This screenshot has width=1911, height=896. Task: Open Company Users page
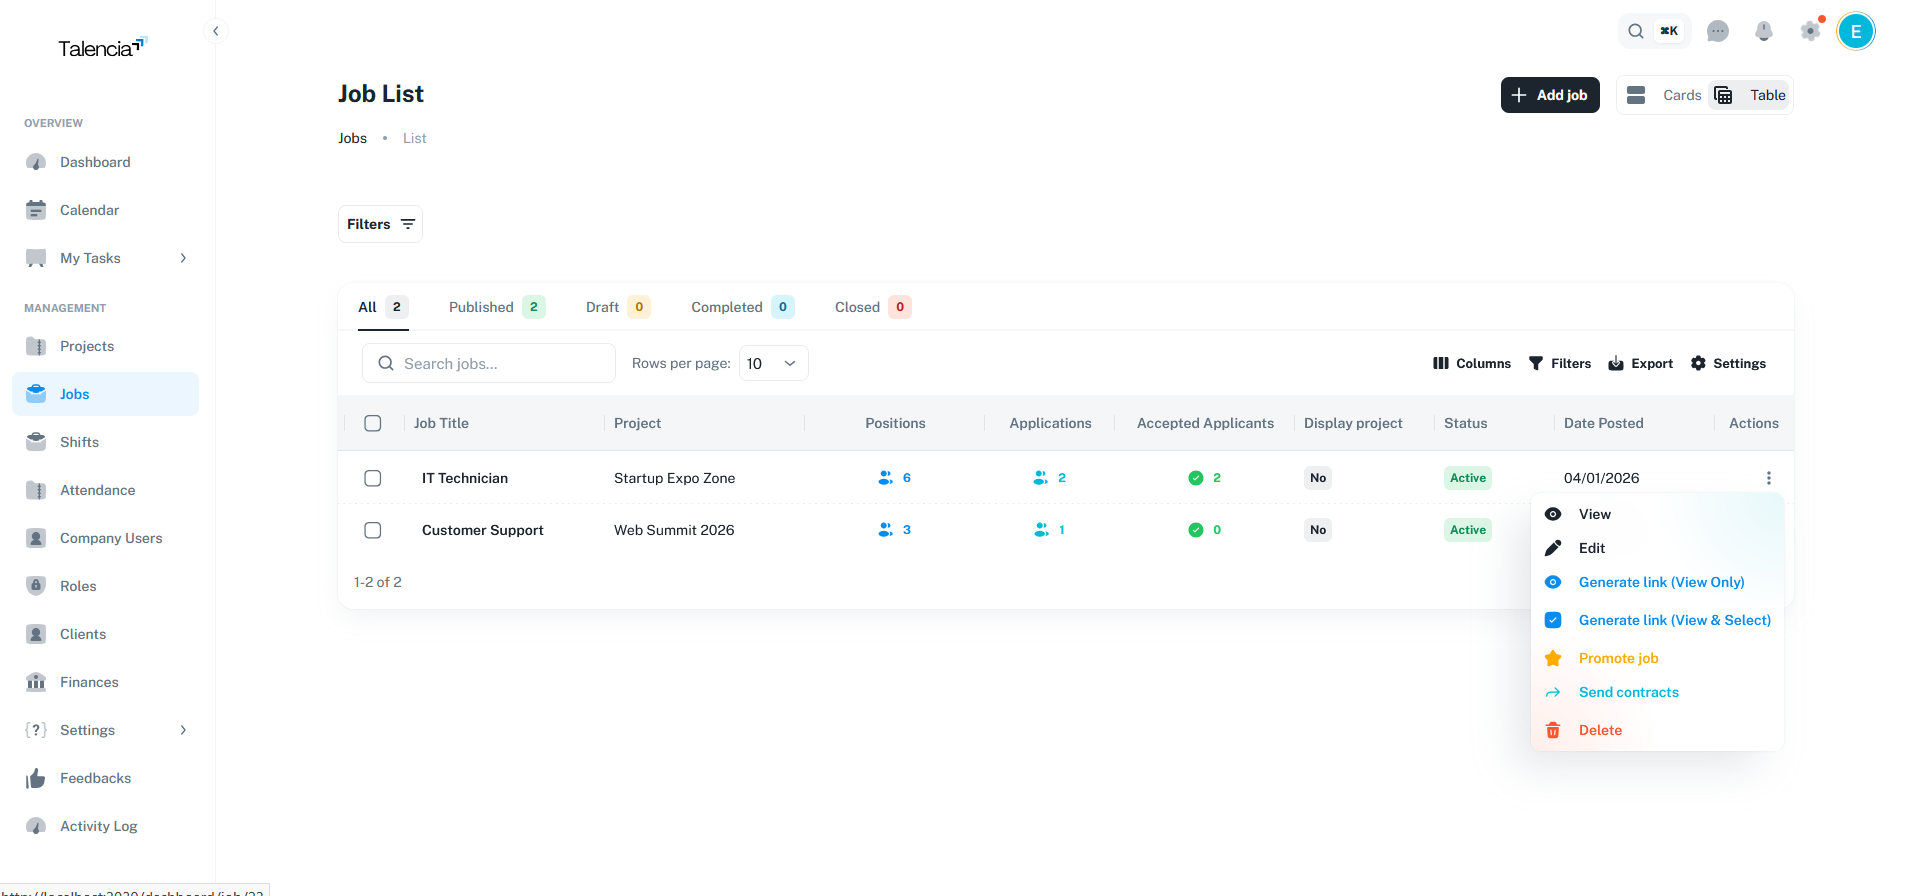pos(105,538)
